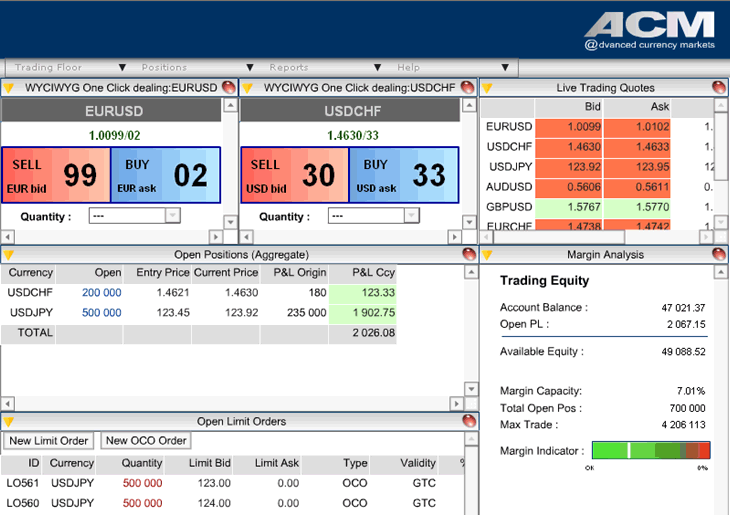
Task: Open the Help menu
Action: (453, 68)
